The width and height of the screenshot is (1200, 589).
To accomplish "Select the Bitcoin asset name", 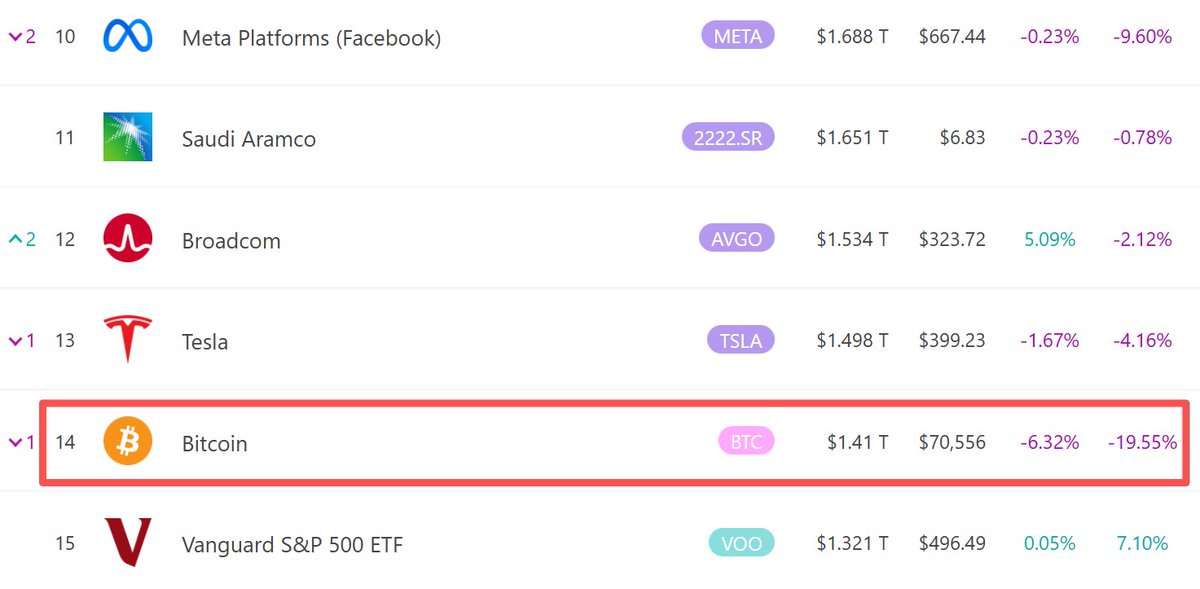I will (214, 443).
